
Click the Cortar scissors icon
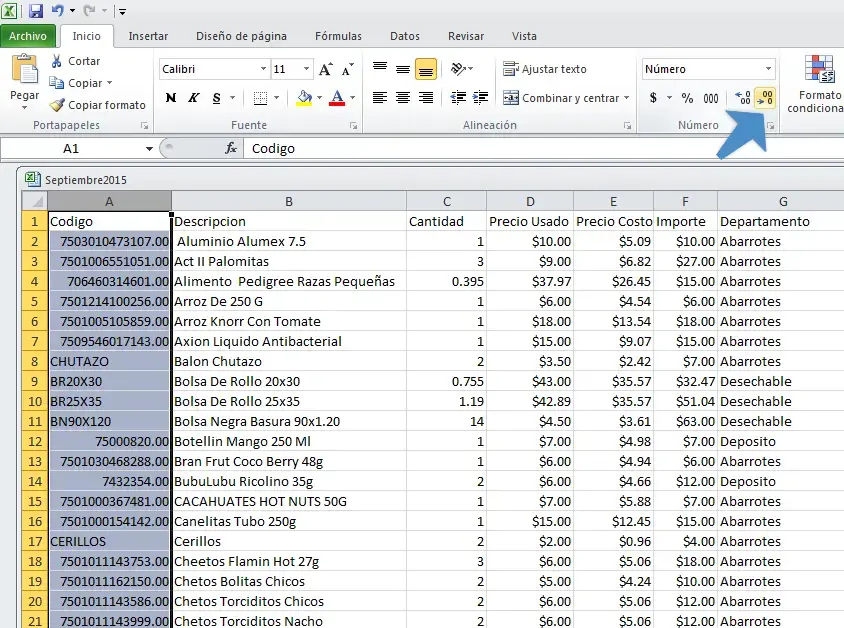pos(58,62)
